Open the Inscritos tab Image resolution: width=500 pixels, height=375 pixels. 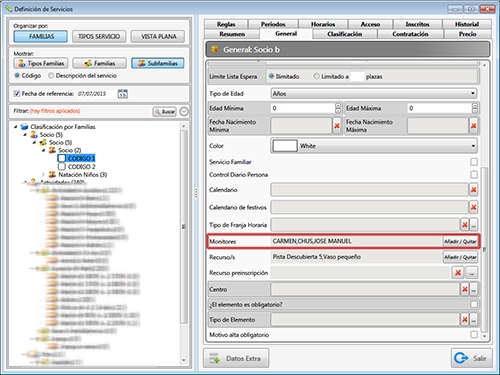(x=417, y=24)
